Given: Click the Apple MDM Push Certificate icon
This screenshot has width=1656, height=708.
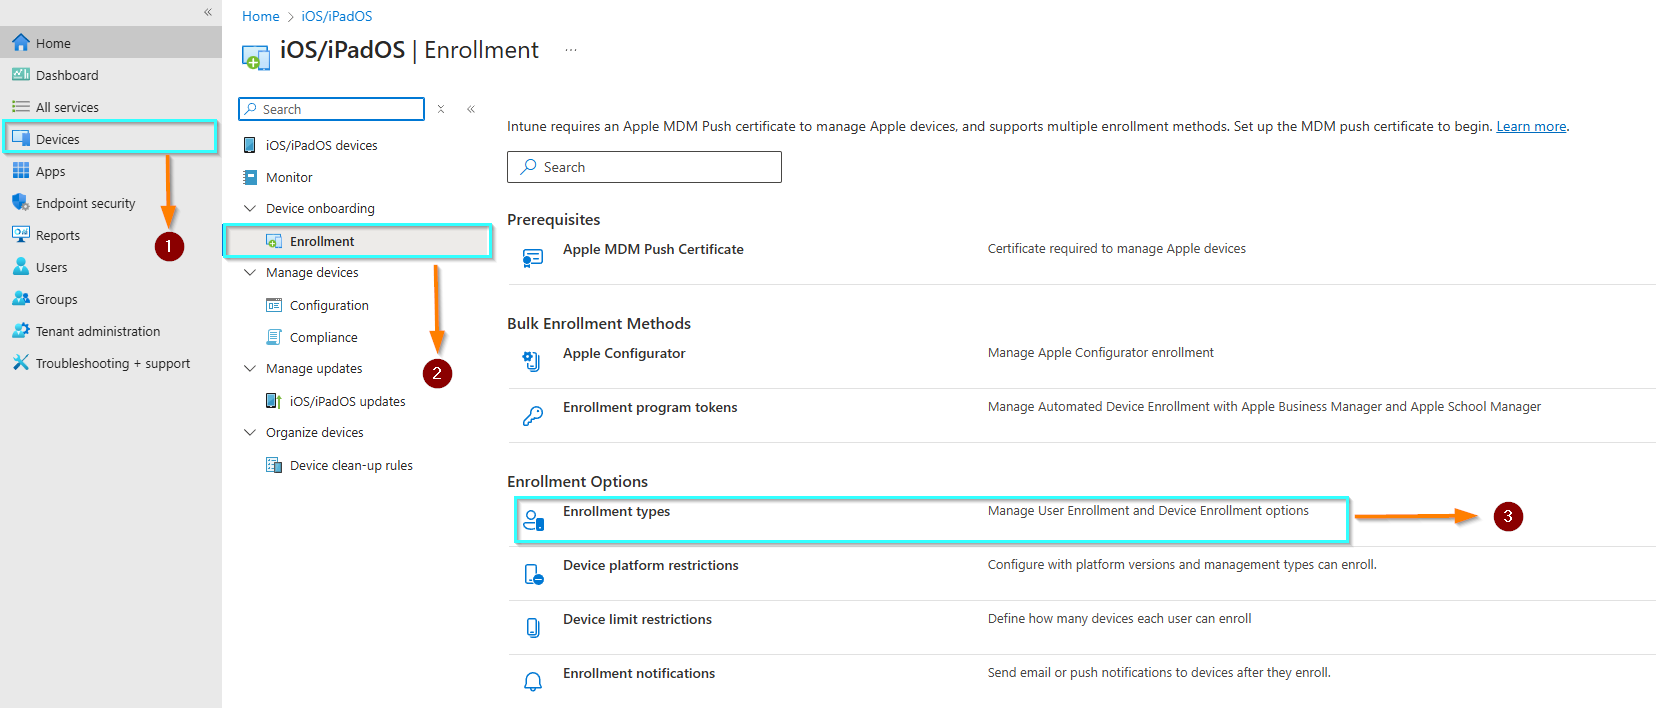Looking at the screenshot, I should (533, 258).
